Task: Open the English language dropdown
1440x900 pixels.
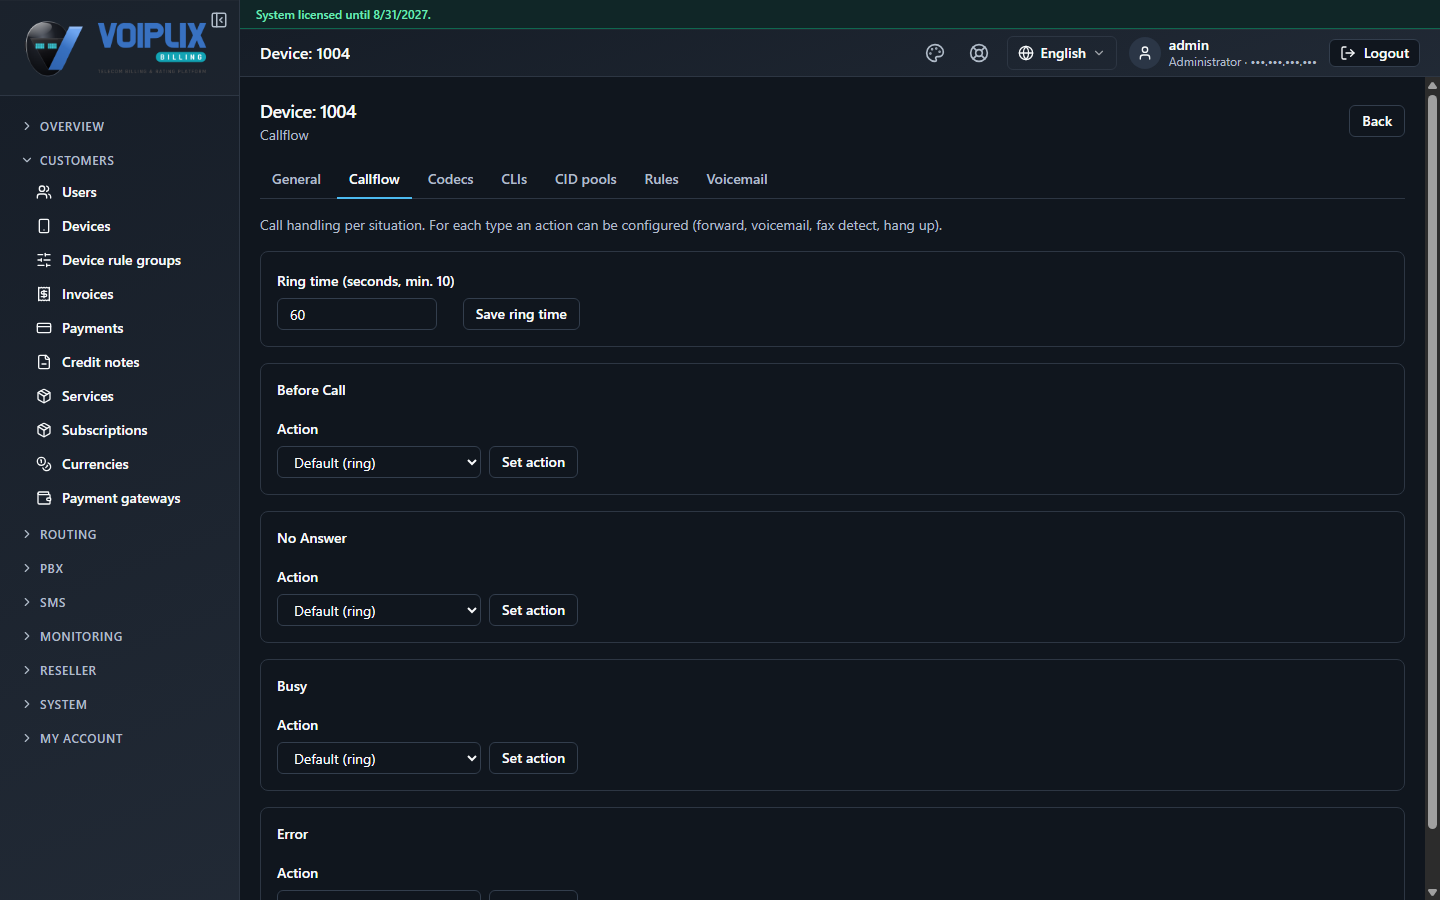Action: point(1061,53)
